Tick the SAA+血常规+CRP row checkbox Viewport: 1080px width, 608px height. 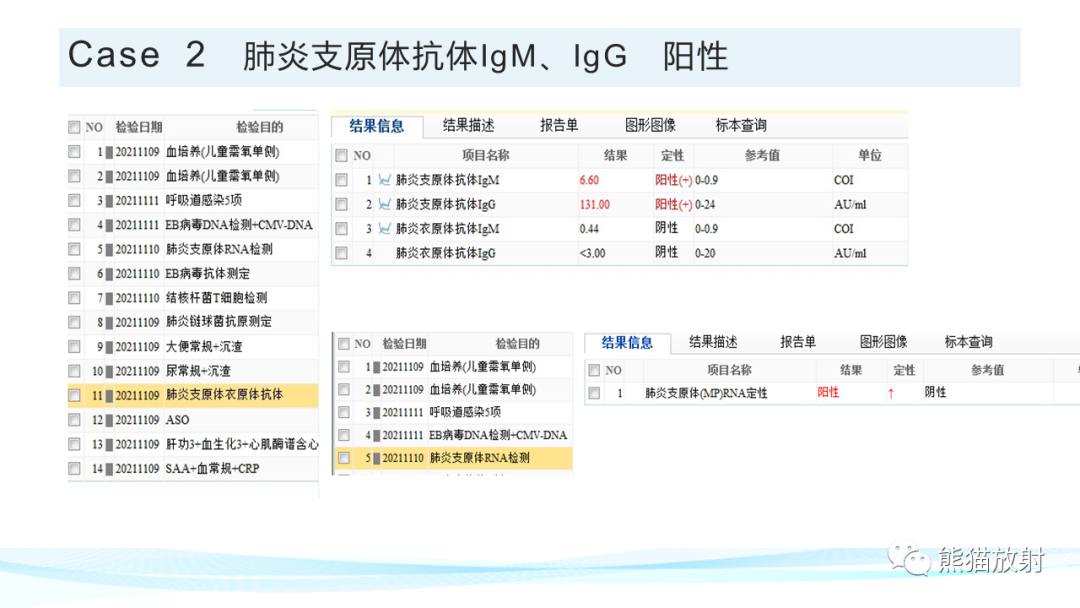74,468
